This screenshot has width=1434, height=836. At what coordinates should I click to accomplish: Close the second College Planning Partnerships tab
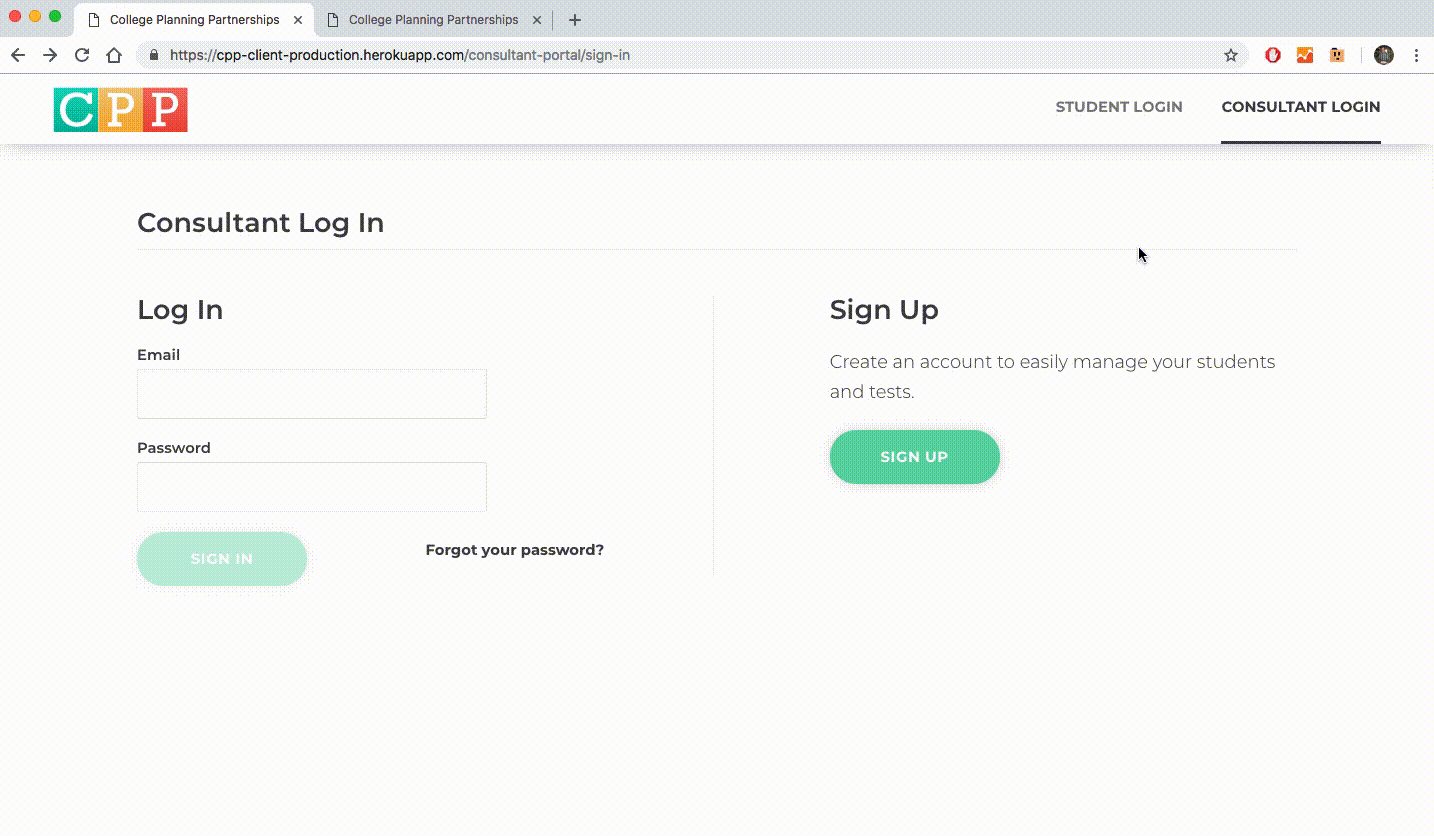pos(537,20)
